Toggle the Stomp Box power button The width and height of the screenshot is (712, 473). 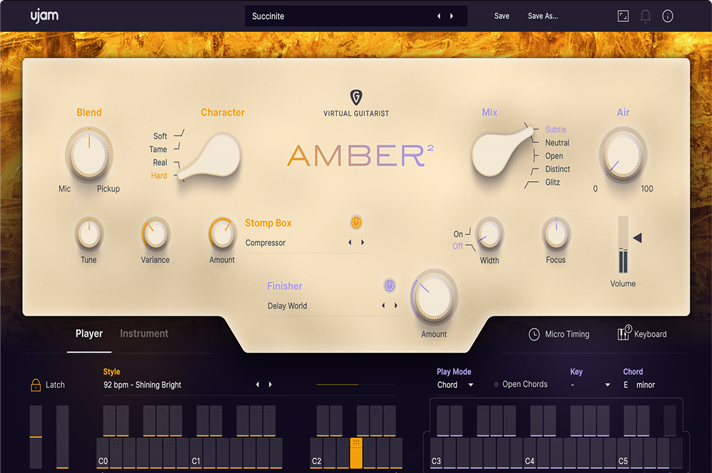click(356, 222)
